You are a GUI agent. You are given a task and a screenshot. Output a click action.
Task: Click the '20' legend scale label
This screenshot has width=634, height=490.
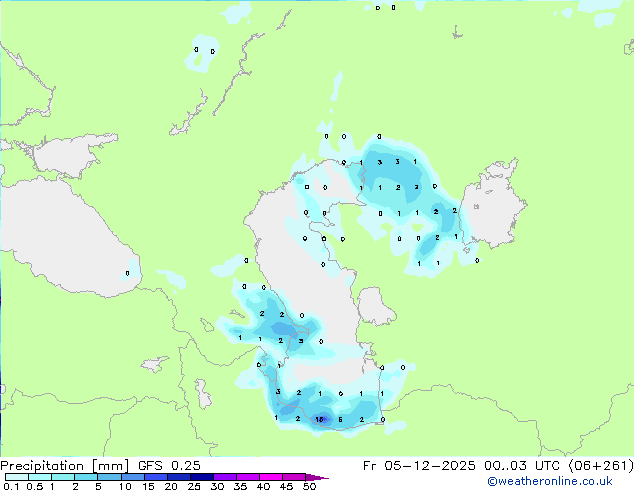[x=171, y=486]
